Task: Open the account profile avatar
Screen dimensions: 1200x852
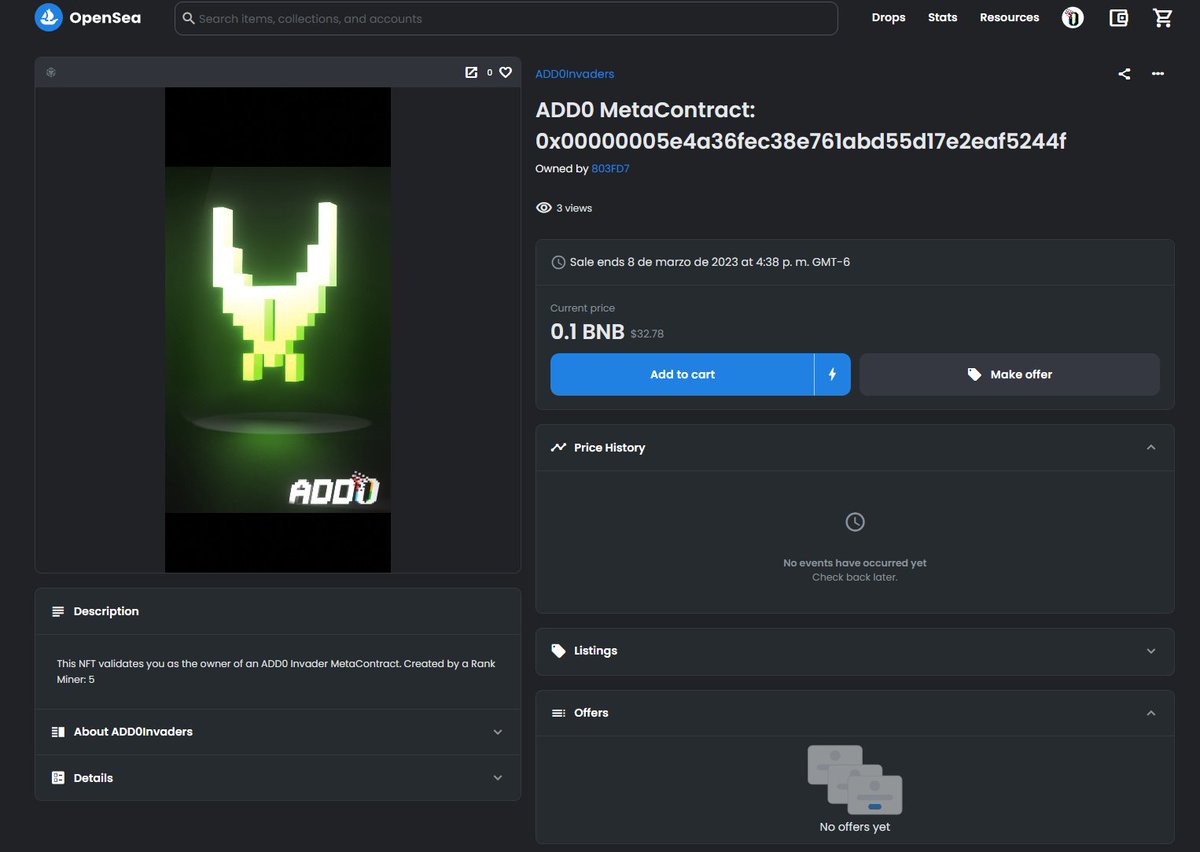Action: (1073, 18)
